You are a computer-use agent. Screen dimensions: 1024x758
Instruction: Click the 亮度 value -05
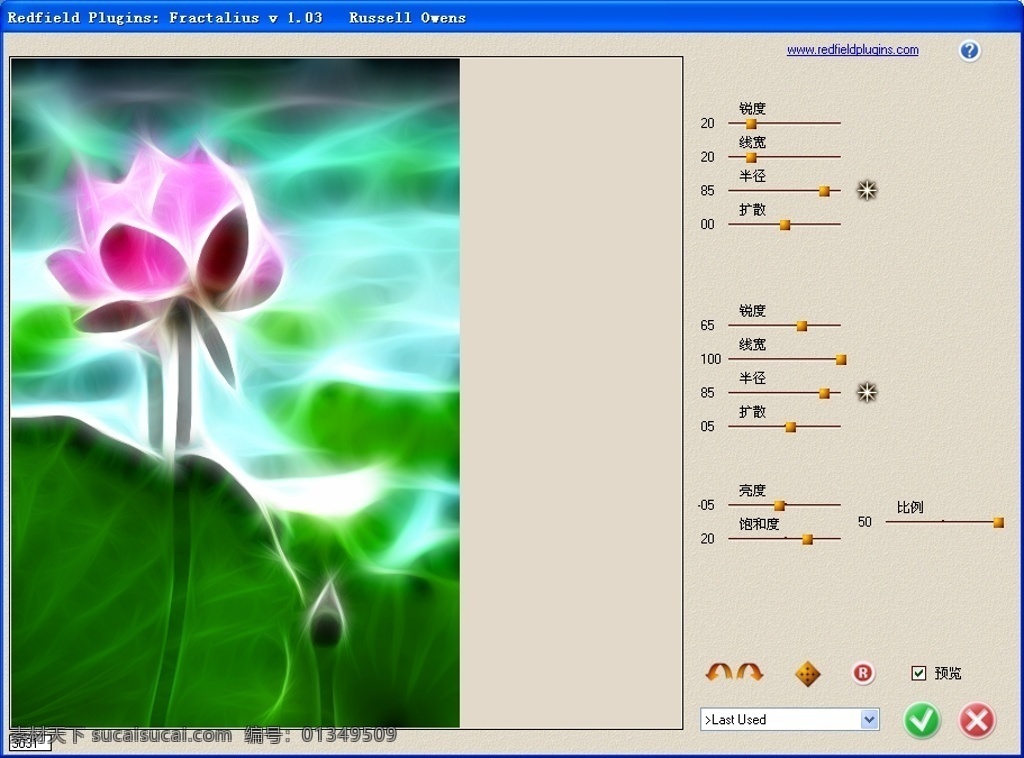coord(706,505)
